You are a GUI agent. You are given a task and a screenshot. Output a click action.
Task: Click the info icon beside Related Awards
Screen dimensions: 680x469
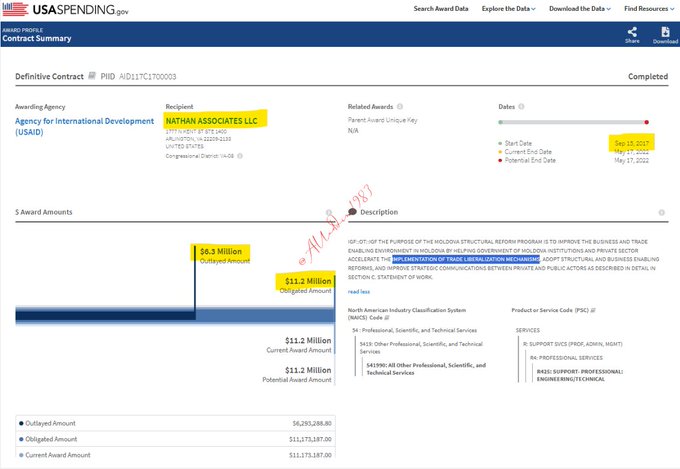tap(400, 106)
